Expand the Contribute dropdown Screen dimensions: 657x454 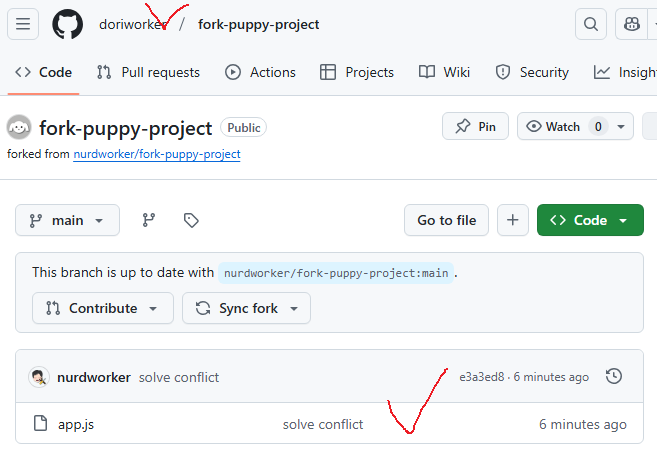click(103, 308)
